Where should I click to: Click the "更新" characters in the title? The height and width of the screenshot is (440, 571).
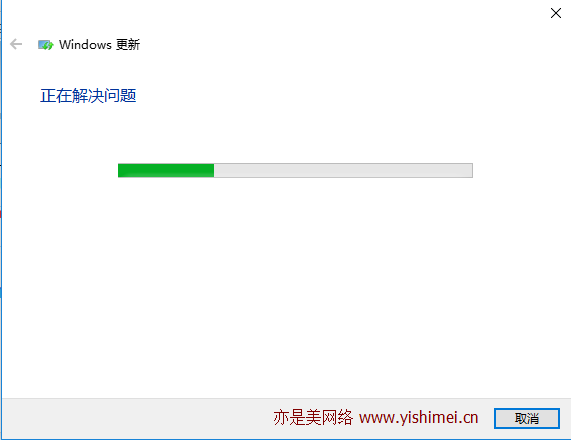[x=128, y=44]
